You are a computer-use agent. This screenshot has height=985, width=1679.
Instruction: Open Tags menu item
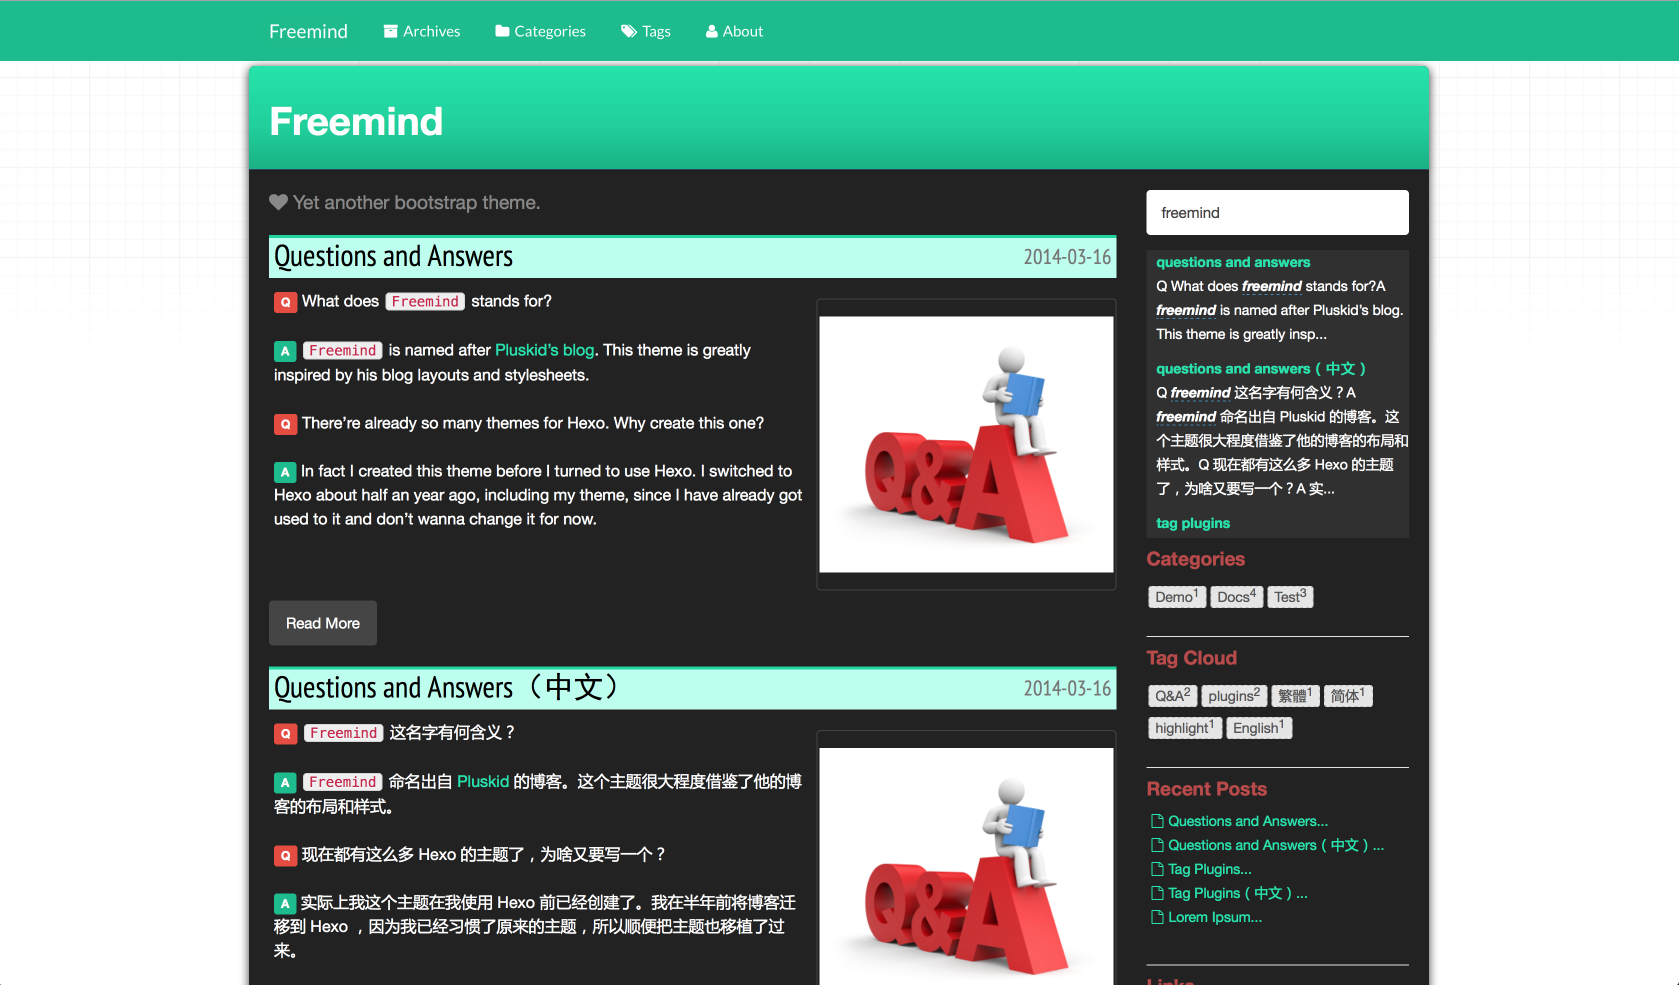click(x=646, y=31)
